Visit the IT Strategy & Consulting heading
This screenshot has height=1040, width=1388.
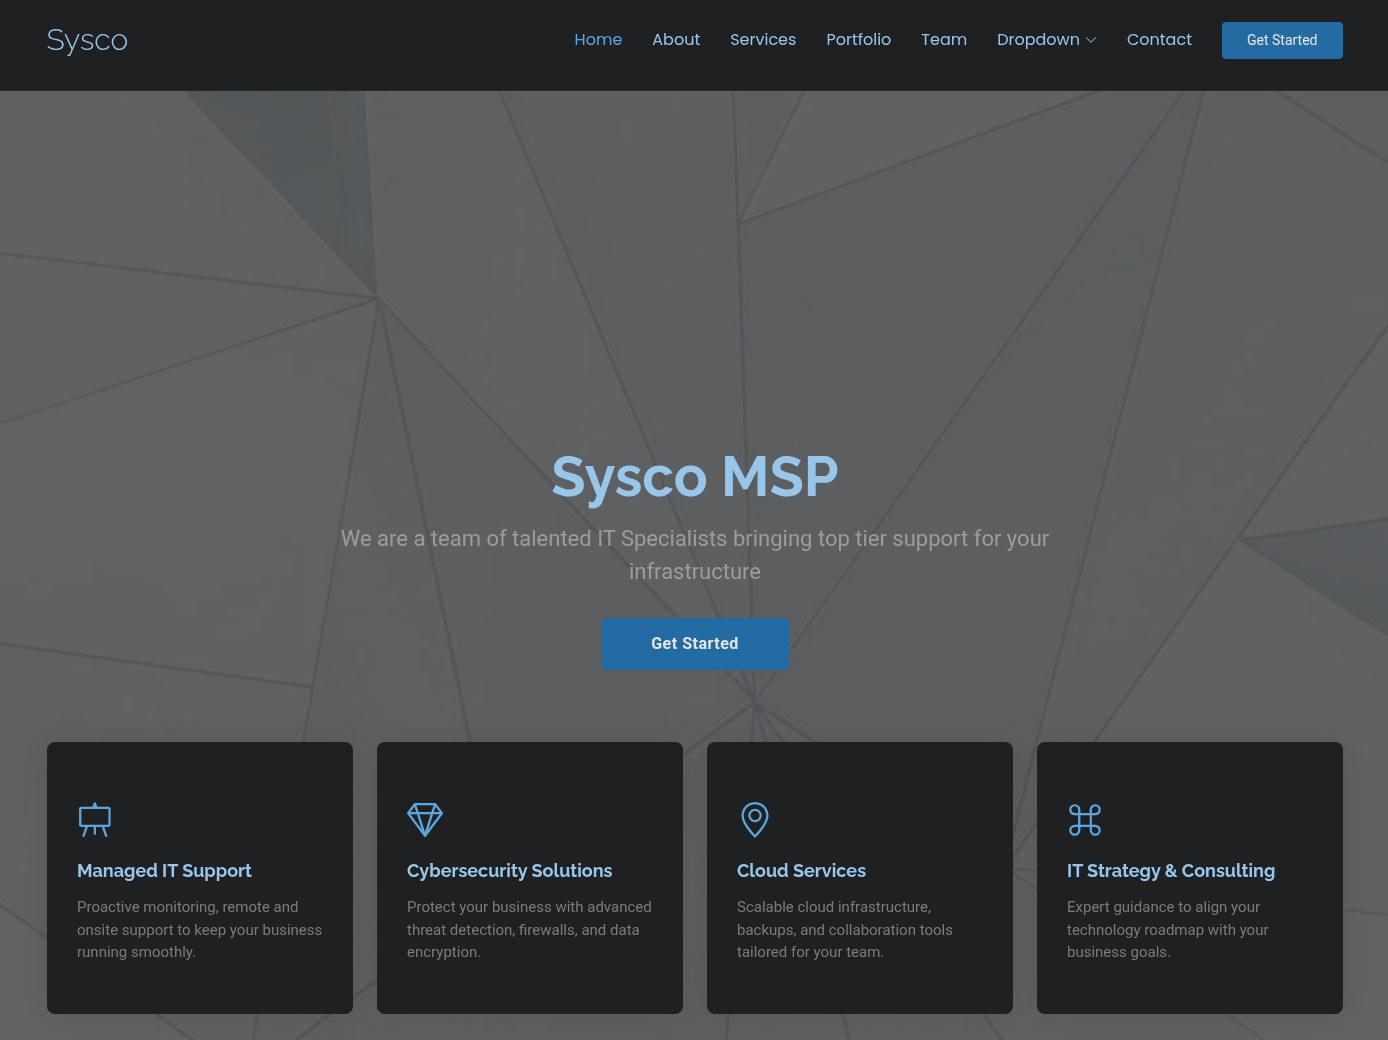(1170, 871)
